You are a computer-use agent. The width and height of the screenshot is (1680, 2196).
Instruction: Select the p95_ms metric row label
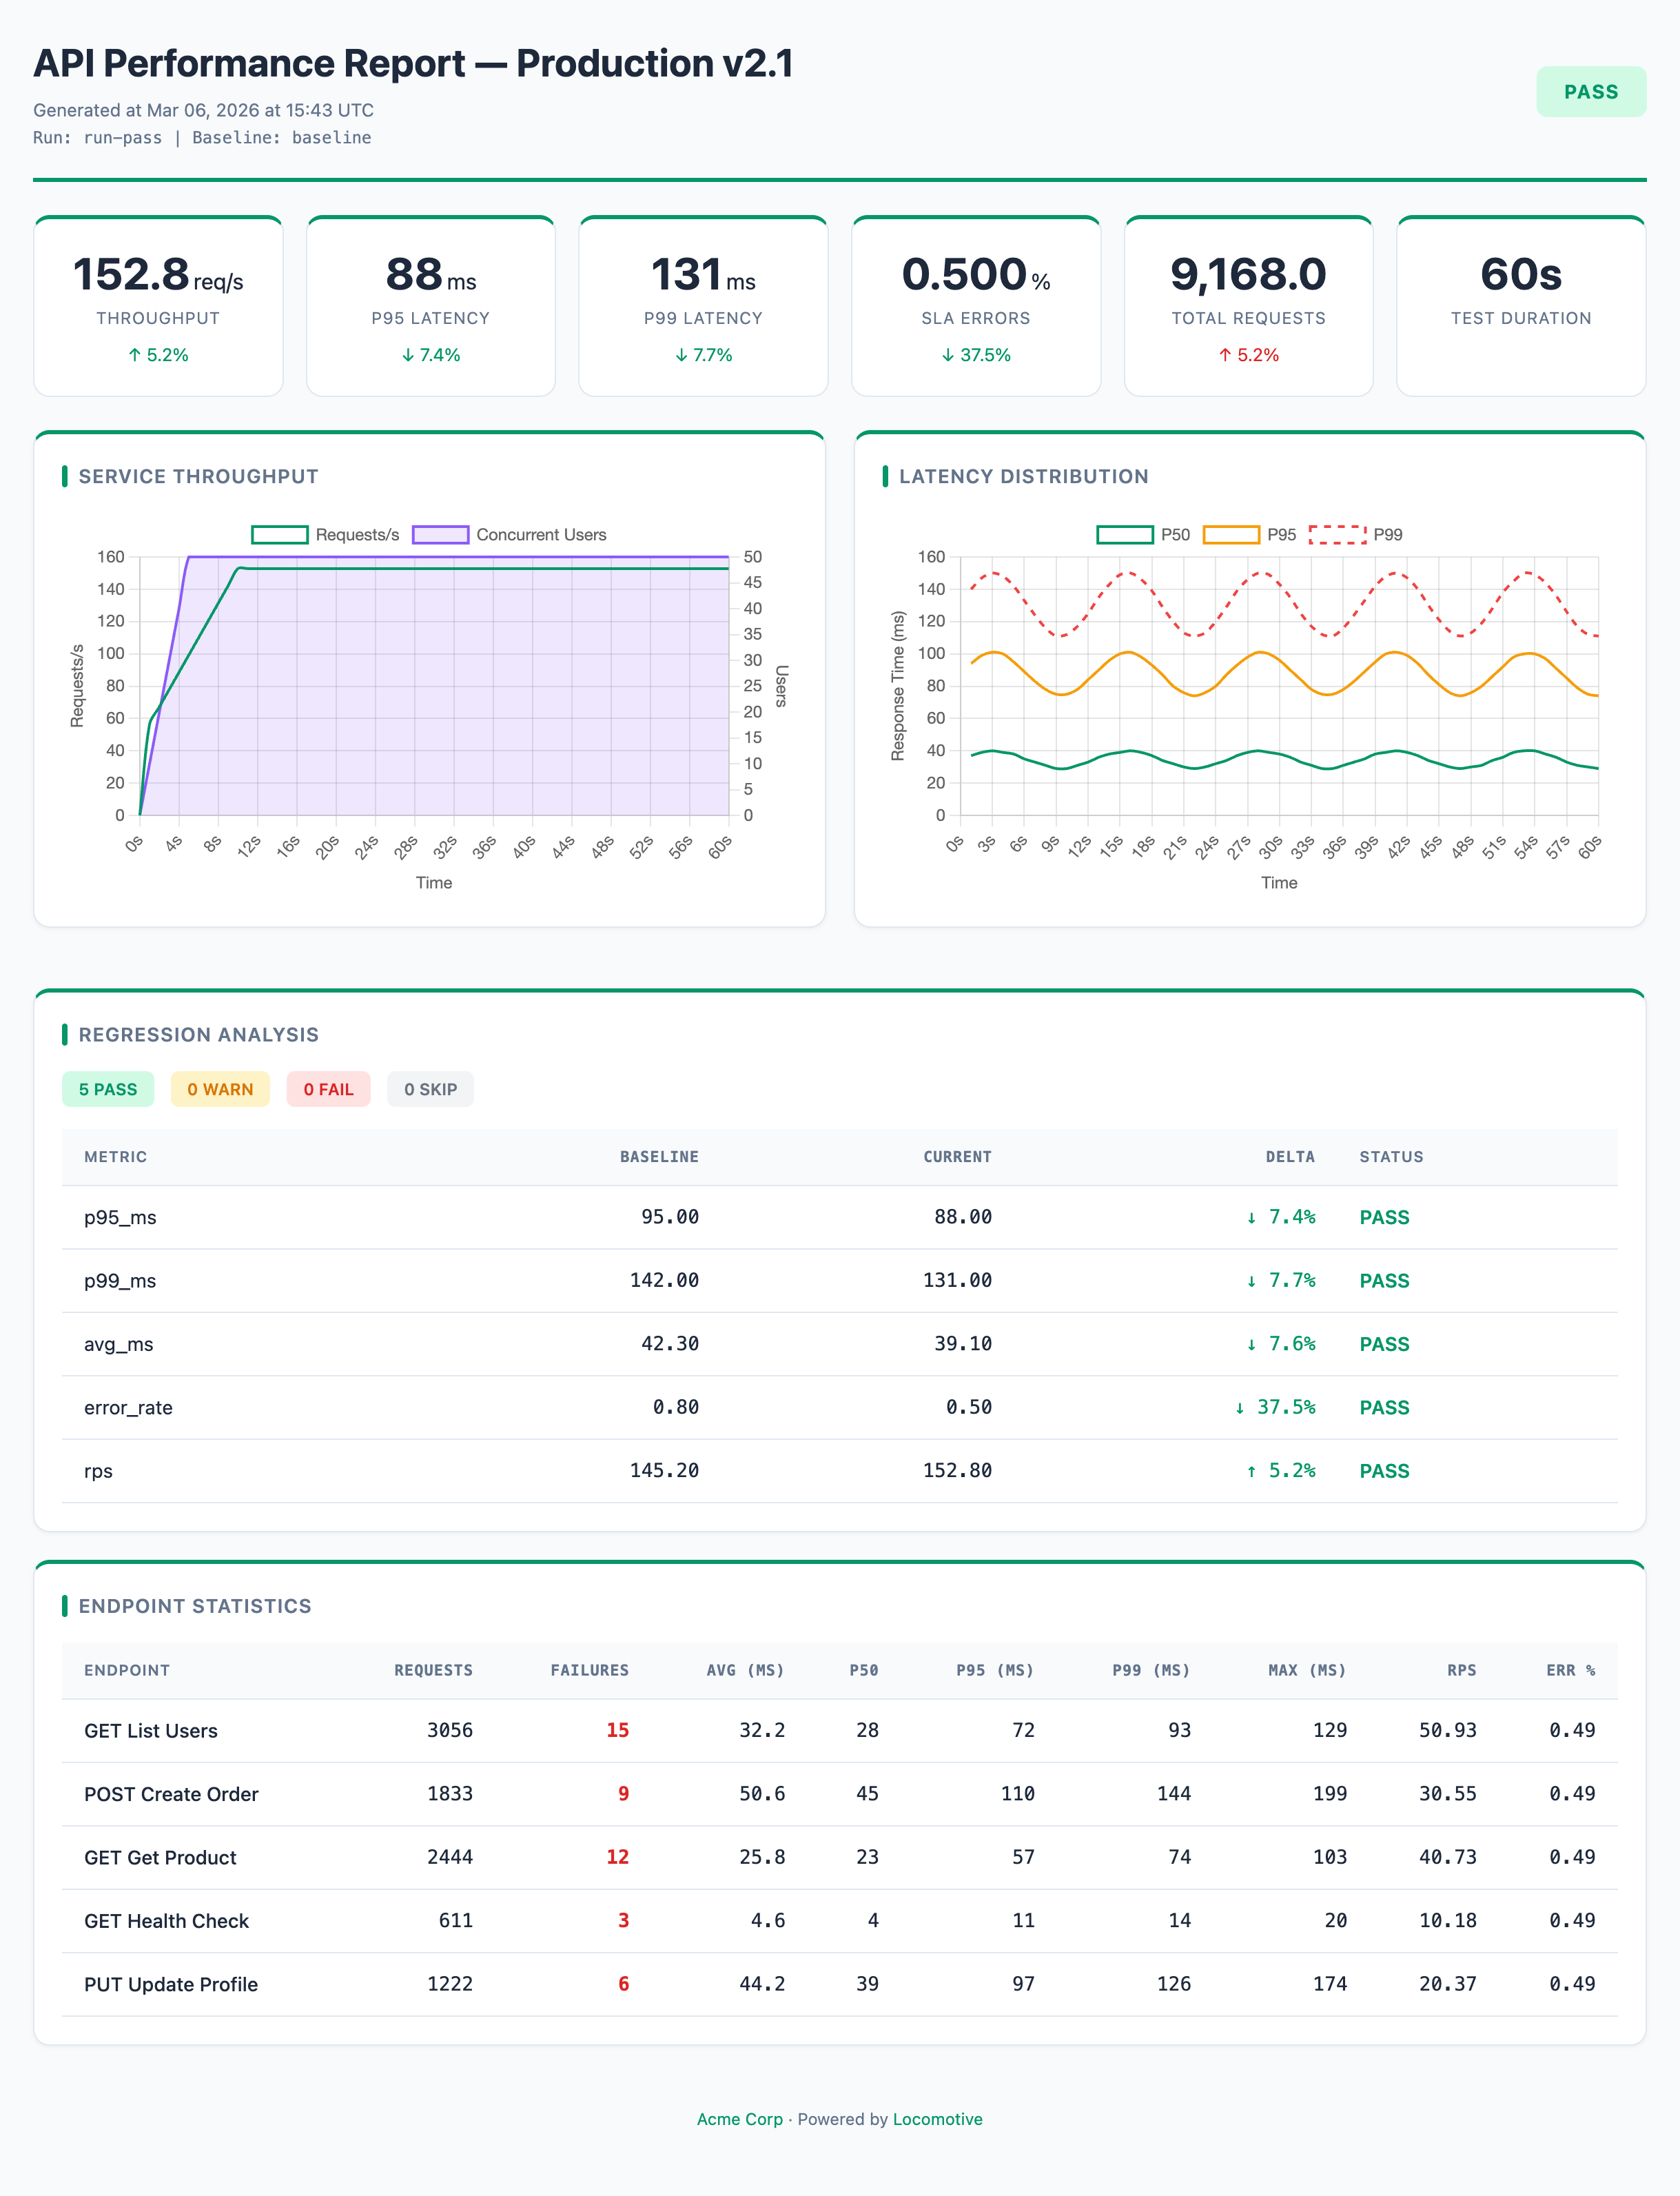(120, 1218)
